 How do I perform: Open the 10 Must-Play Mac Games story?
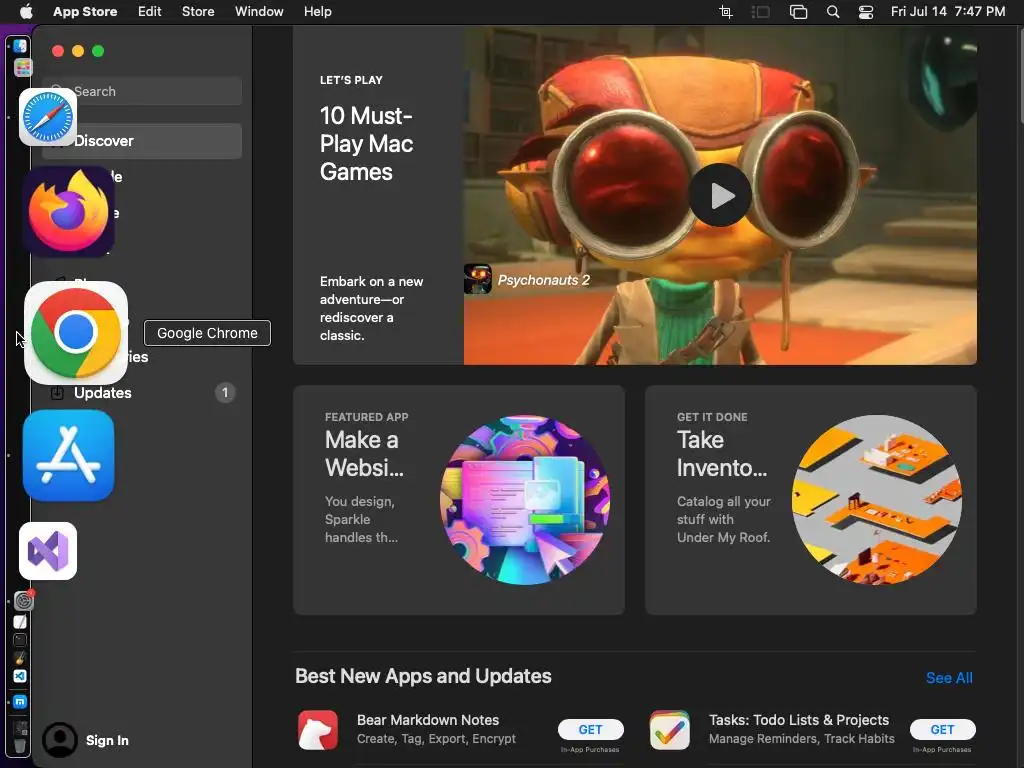click(635, 195)
